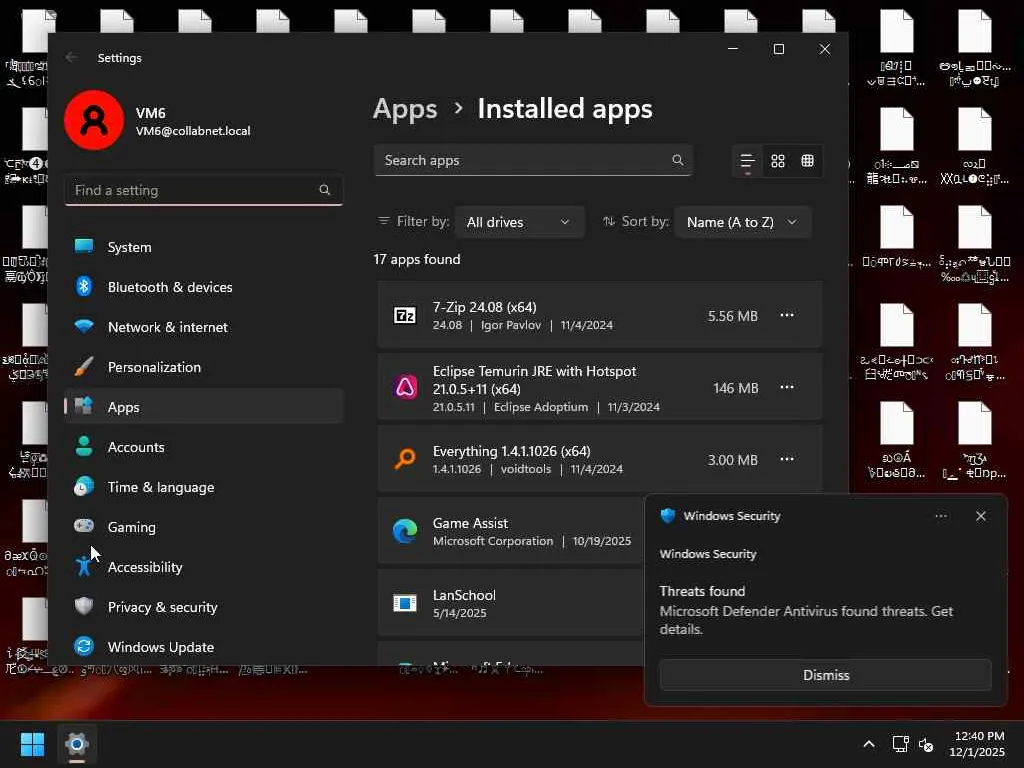This screenshot has height=768, width=1024.
Task: Click the Bluetooth icon in sidebar
Action: (84, 286)
